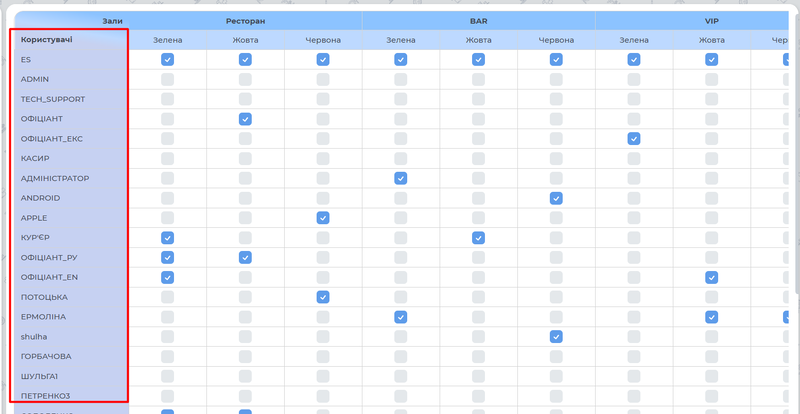
Task: Disable VIP Жовта for ОФІЦІАНТ_EN
Action: coord(711,277)
